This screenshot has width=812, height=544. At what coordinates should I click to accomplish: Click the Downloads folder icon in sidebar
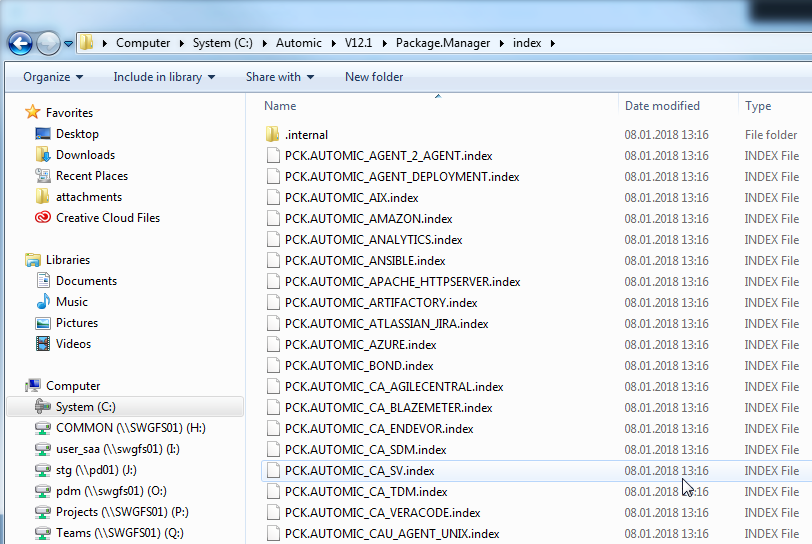tap(42, 154)
